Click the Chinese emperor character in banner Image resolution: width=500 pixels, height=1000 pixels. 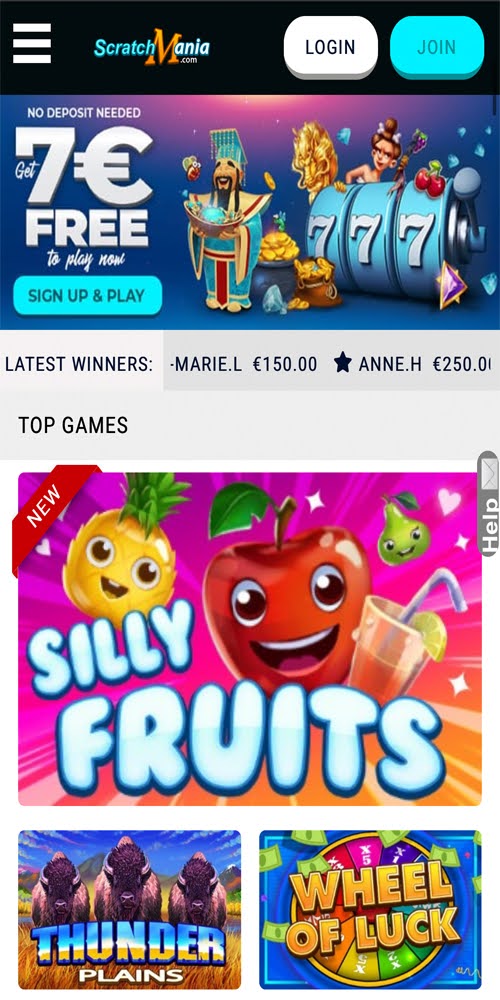(x=226, y=220)
